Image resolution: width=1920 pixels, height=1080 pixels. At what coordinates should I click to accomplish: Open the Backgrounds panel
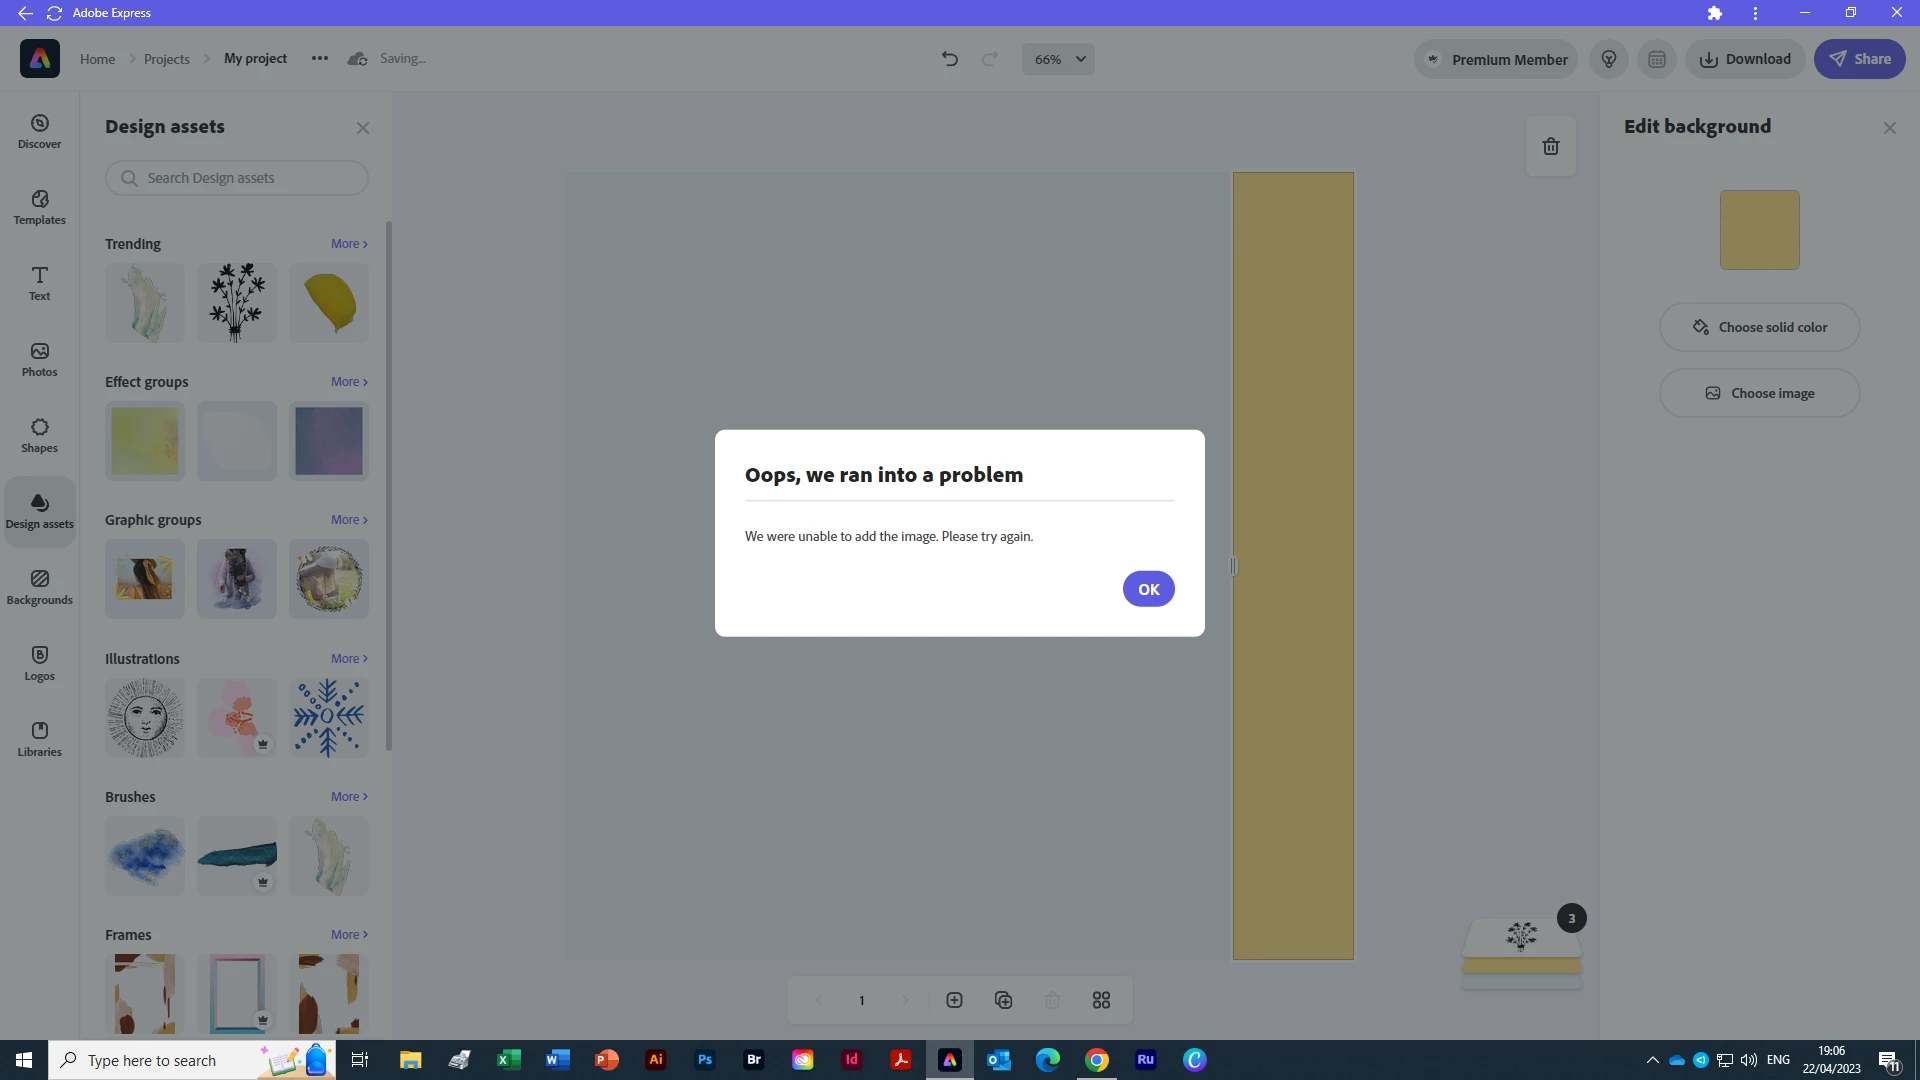coord(39,587)
